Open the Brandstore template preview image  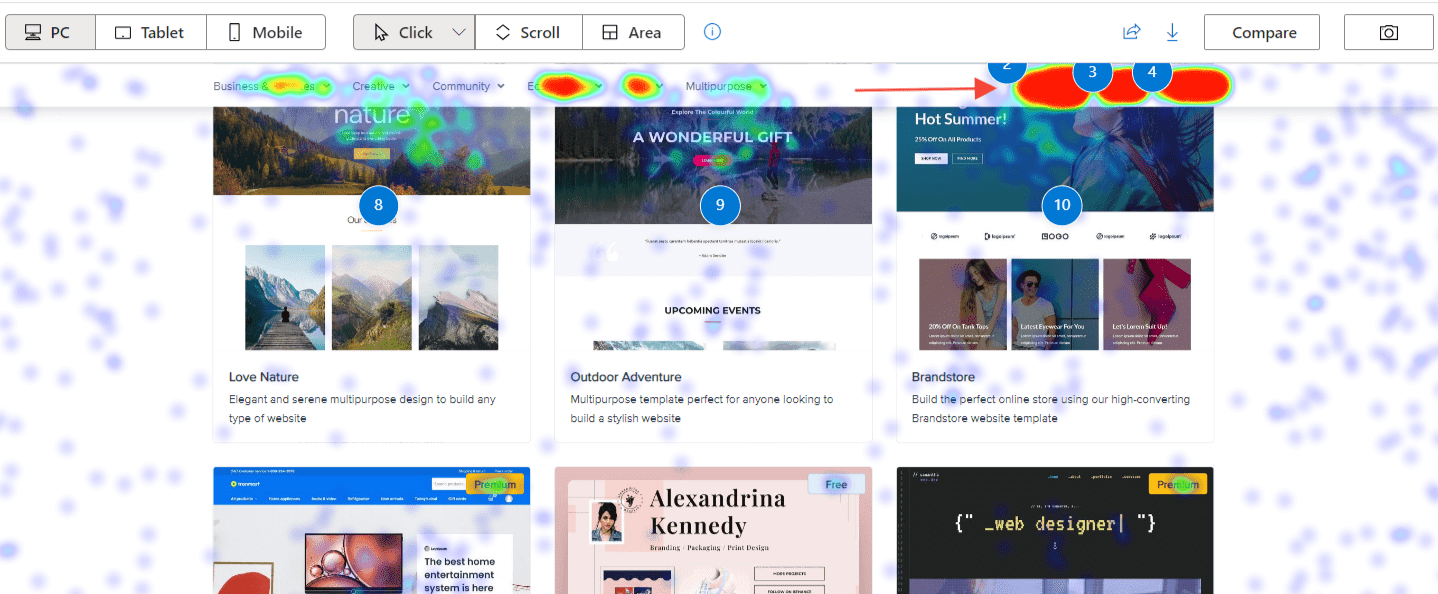(x=1055, y=228)
